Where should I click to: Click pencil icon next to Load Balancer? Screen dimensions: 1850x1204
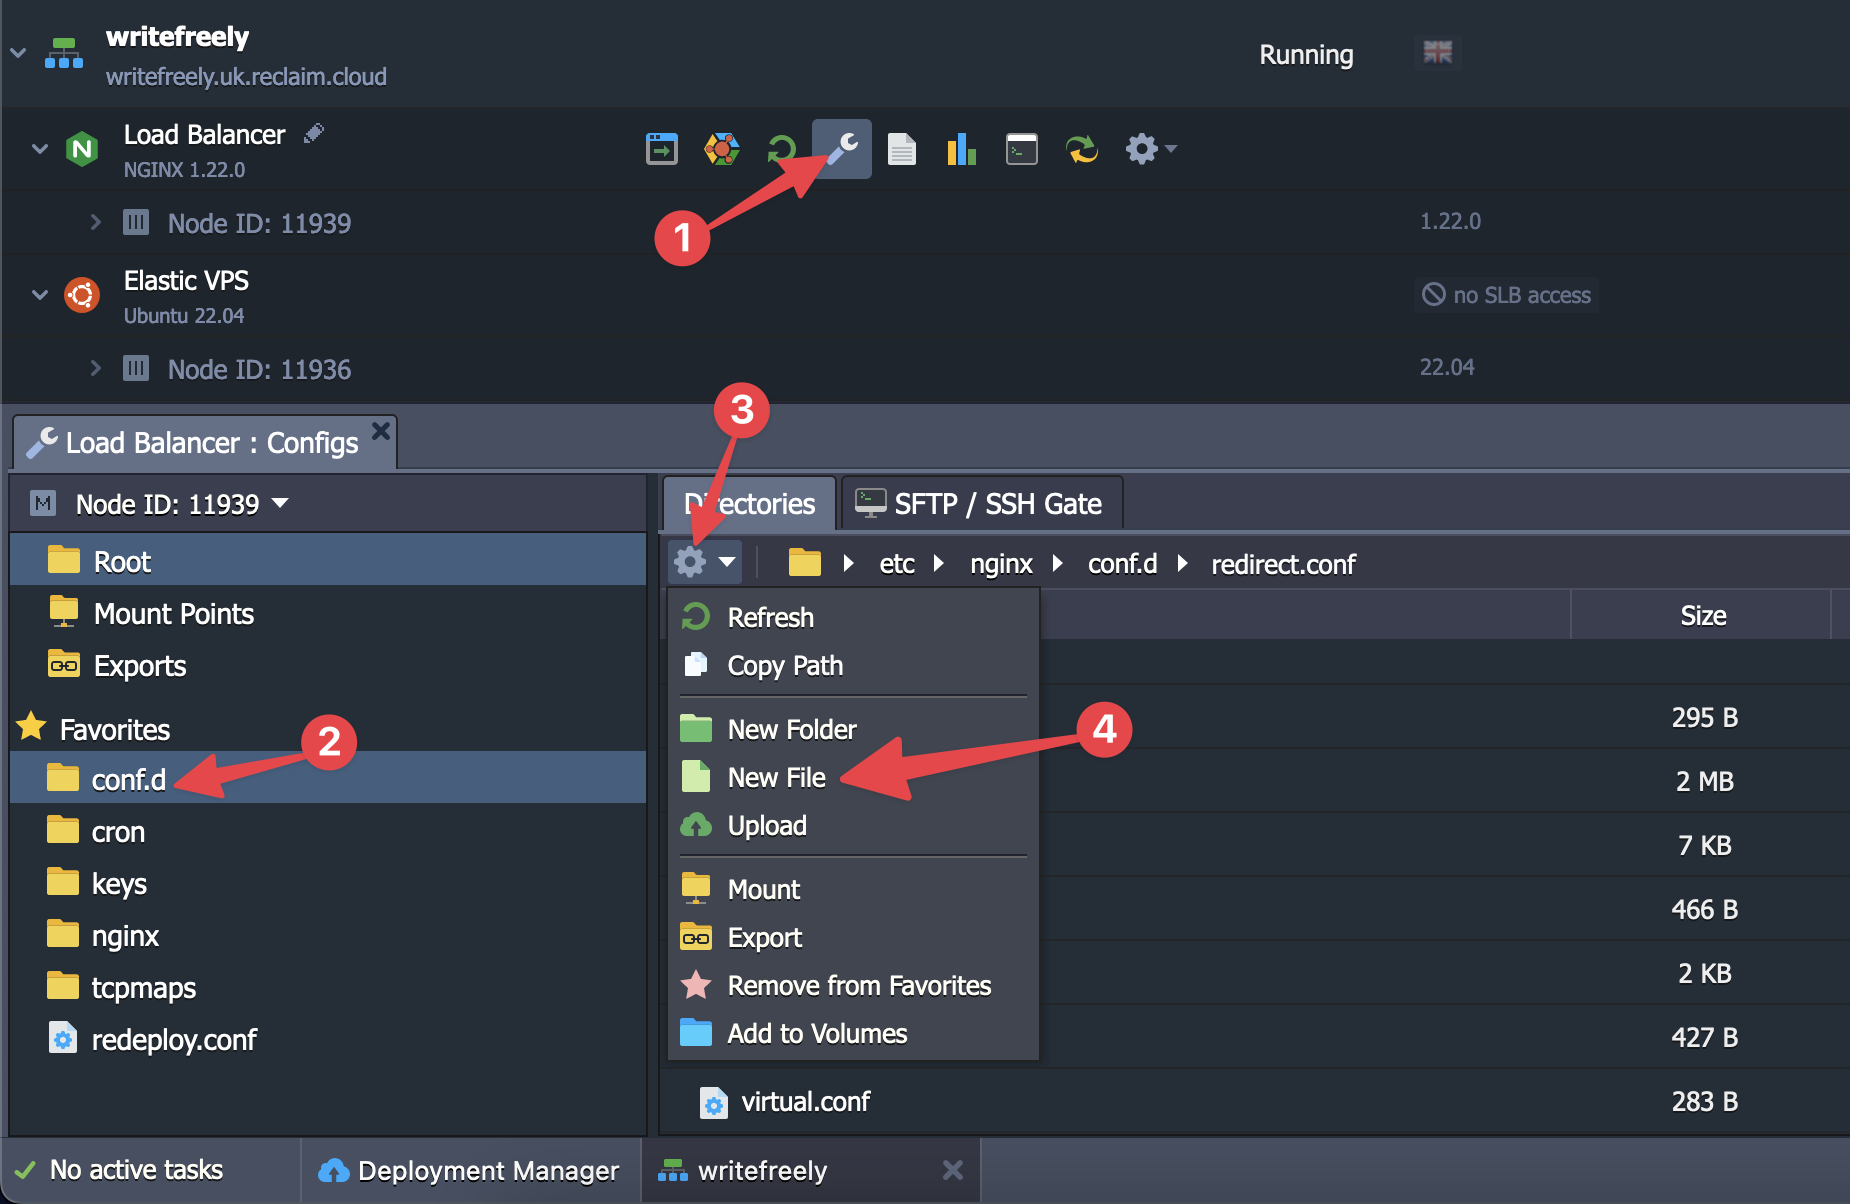(x=314, y=133)
